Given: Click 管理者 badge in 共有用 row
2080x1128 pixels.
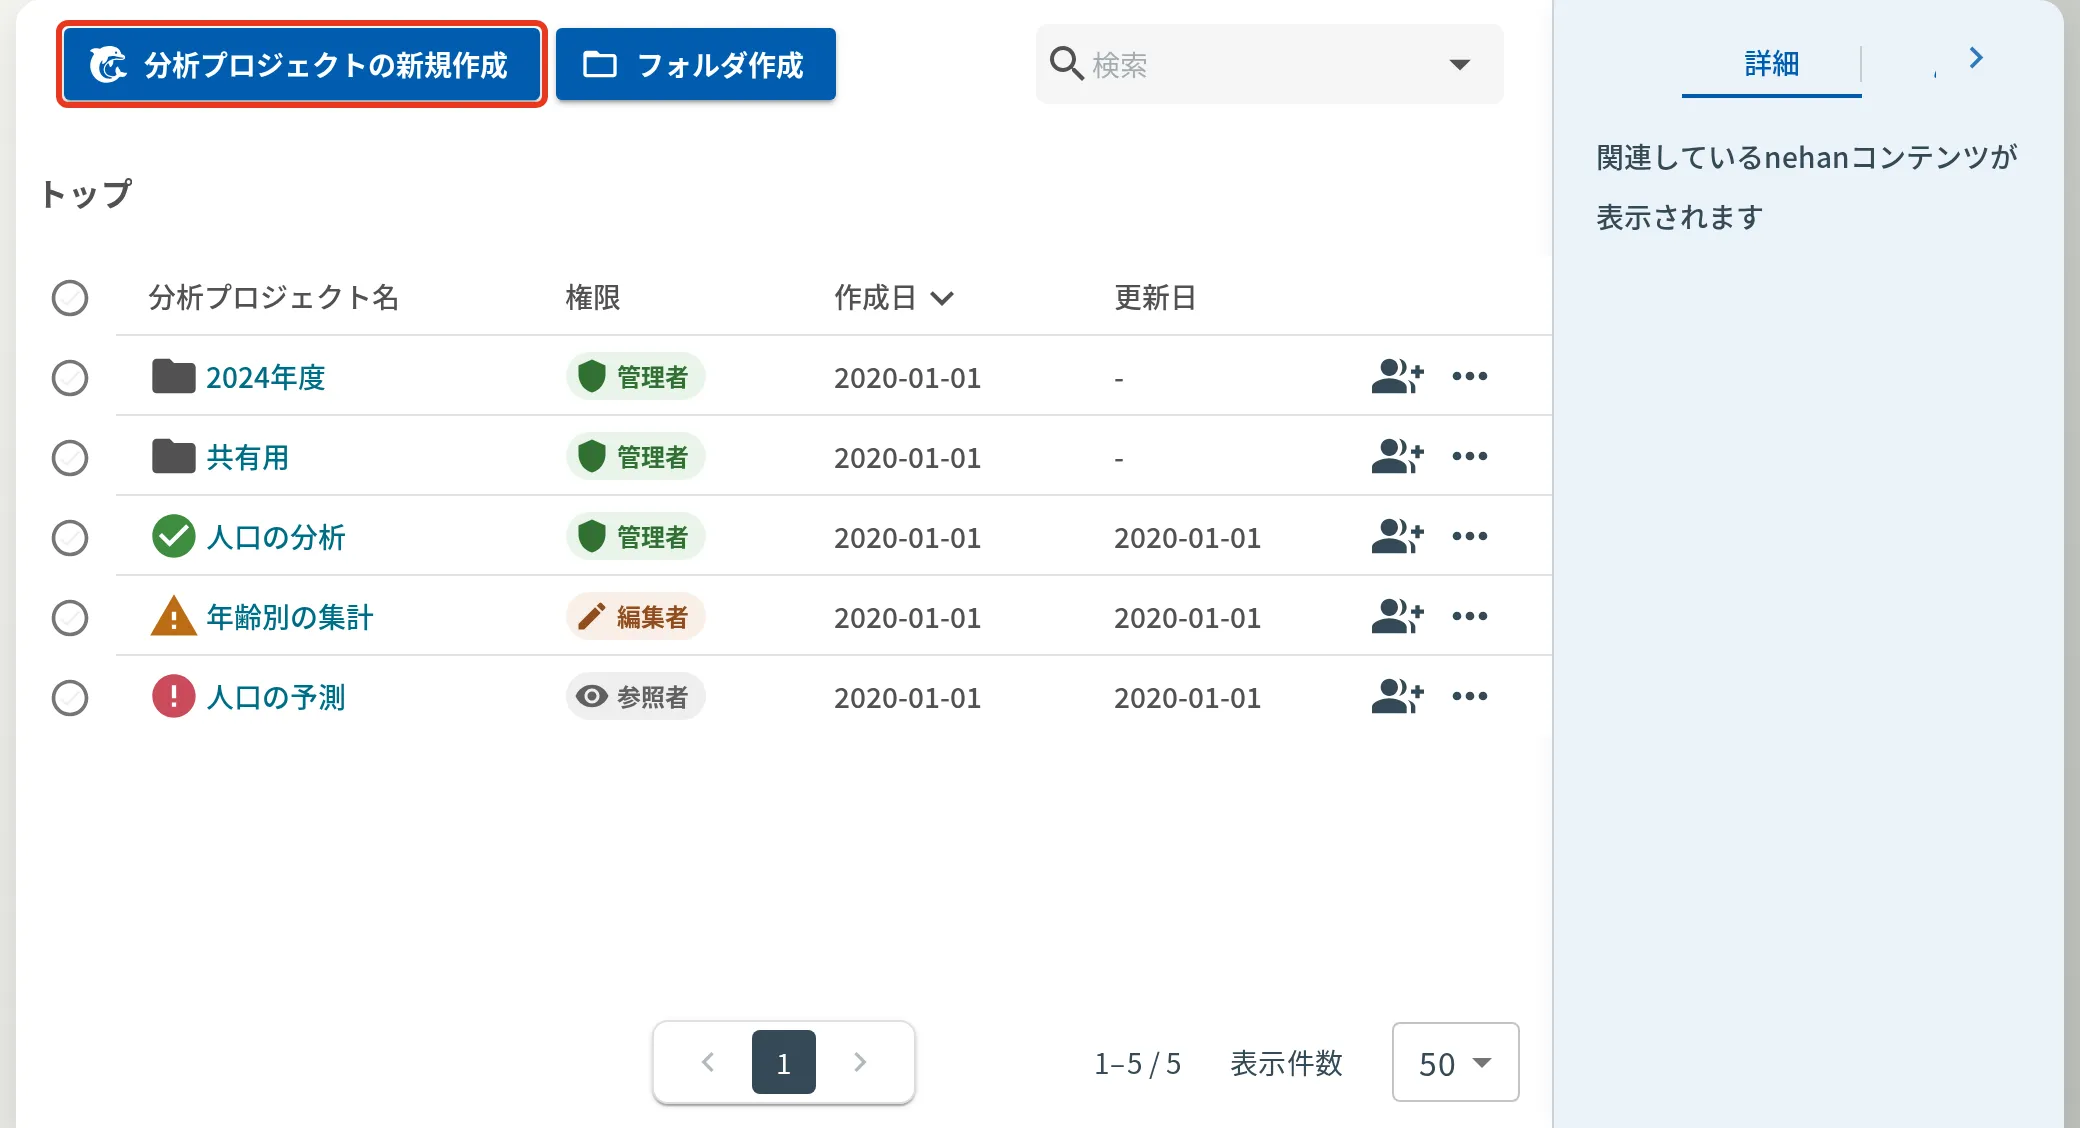Looking at the screenshot, I should (635, 457).
